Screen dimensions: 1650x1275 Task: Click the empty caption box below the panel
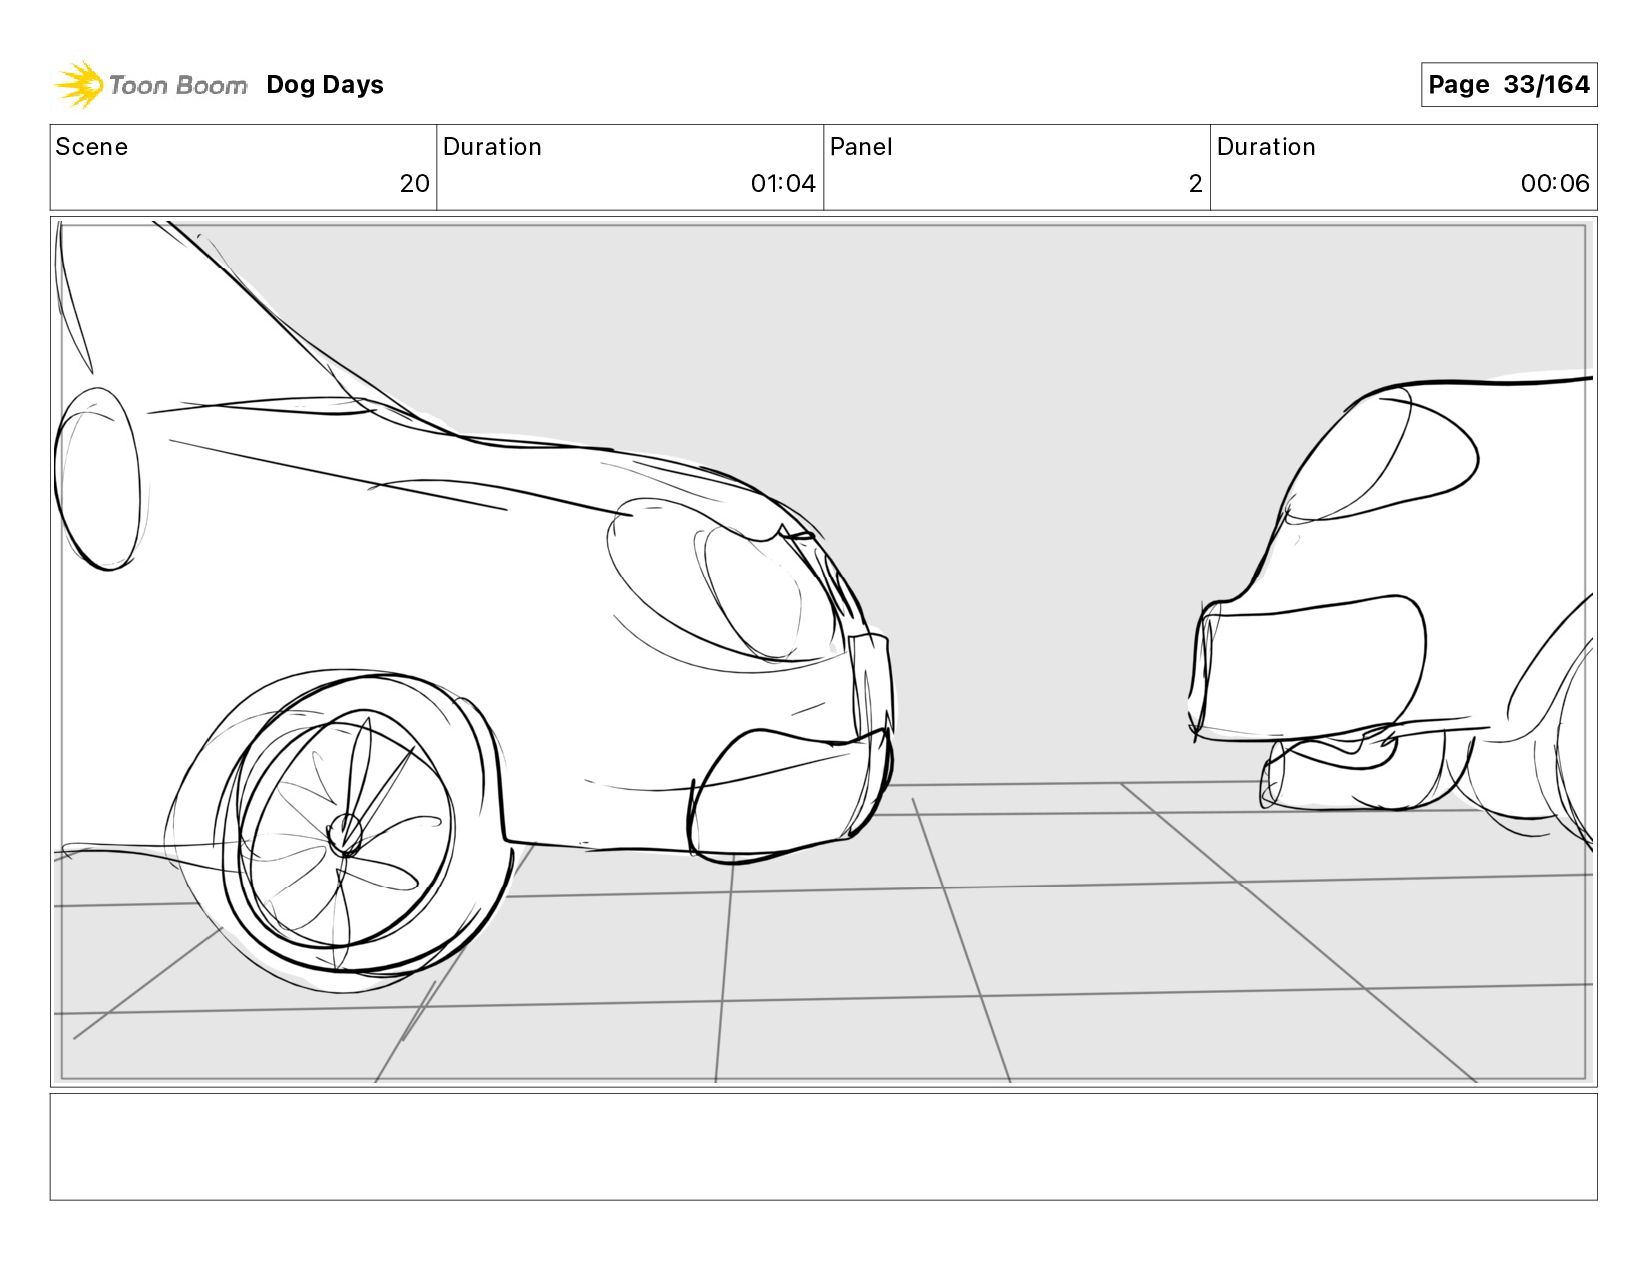pyautogui.click(x=824, y=1147)
